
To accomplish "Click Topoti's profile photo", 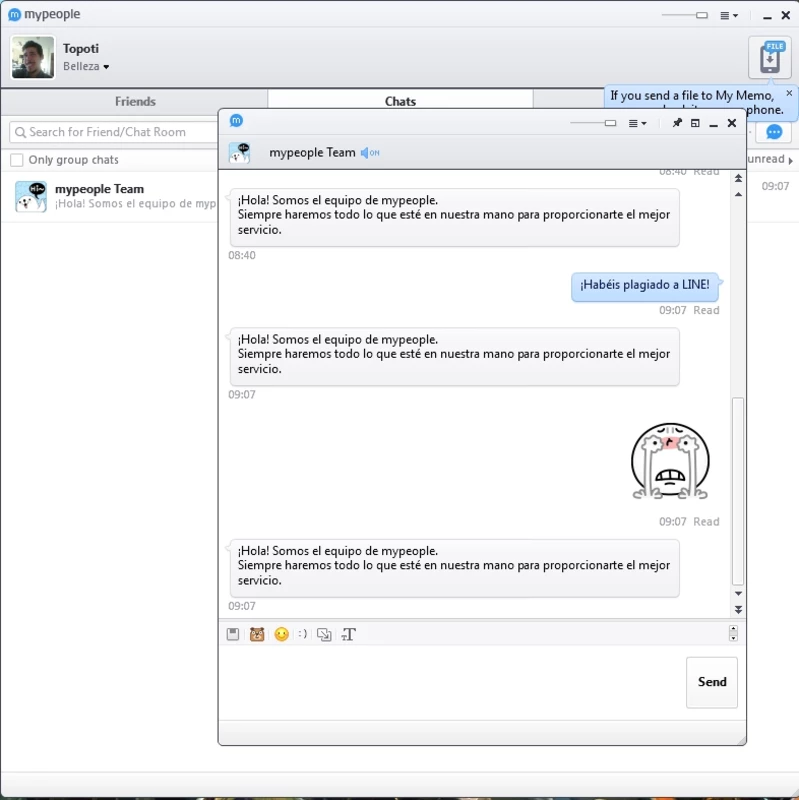I will (33, 57).
